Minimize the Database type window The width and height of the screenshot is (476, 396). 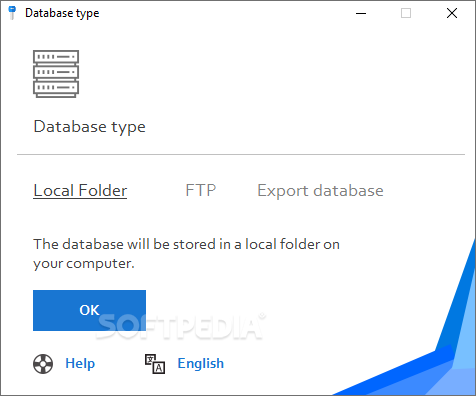click(361, 13)
